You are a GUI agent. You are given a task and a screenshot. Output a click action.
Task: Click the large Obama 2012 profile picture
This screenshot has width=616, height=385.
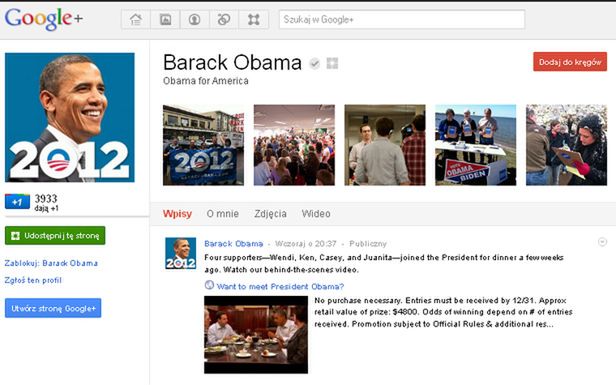click(x=70, y=117)
